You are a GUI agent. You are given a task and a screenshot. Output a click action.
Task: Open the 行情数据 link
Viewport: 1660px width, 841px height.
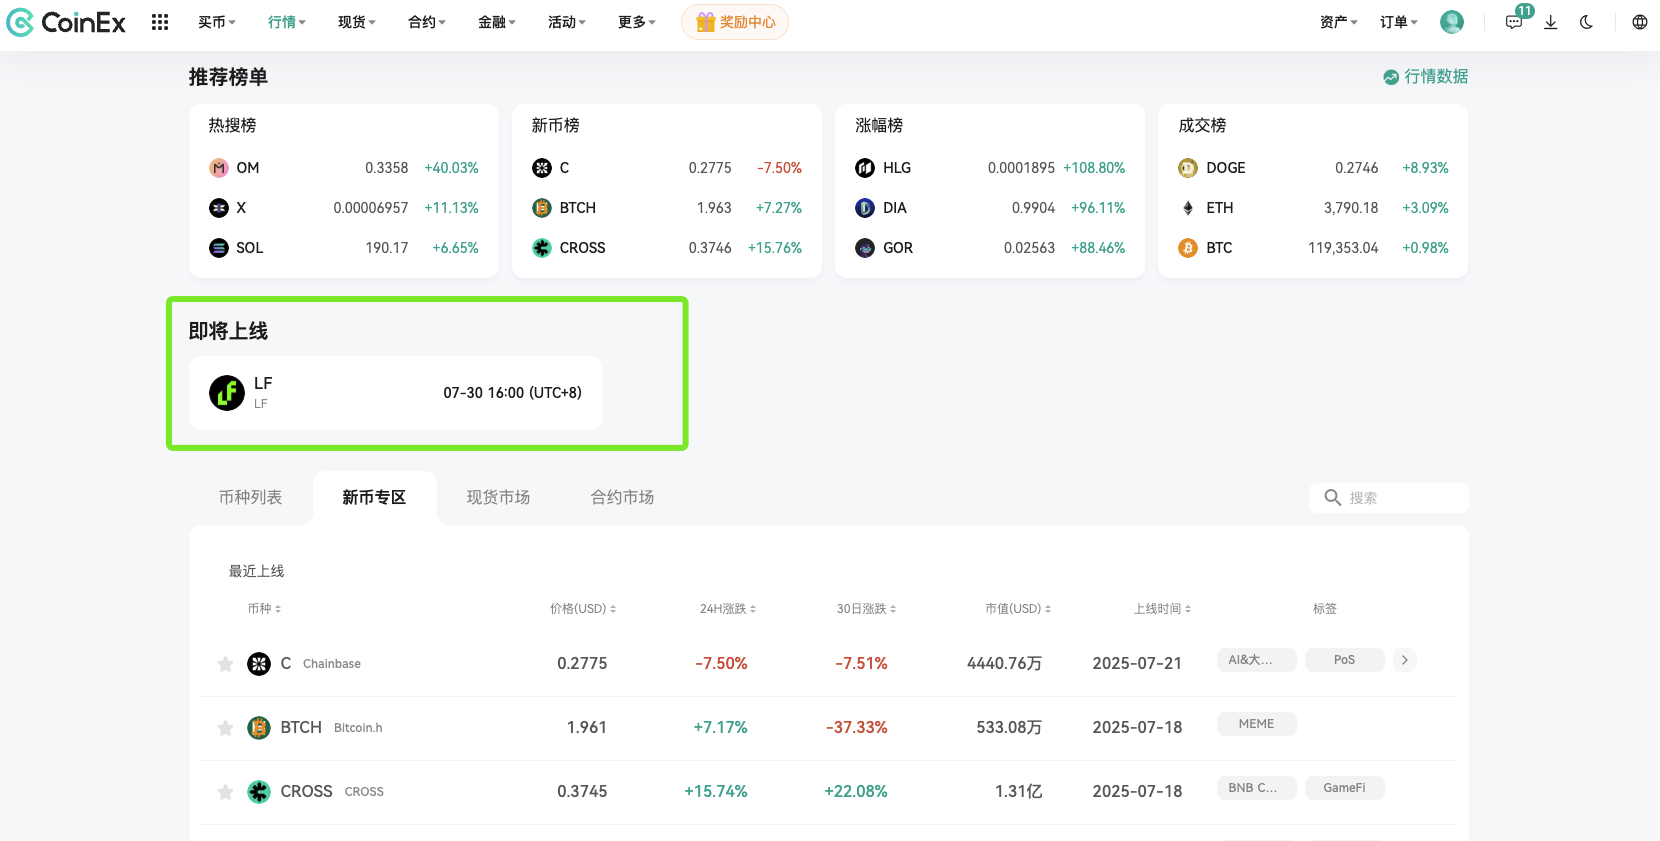tap(1426, 77)
